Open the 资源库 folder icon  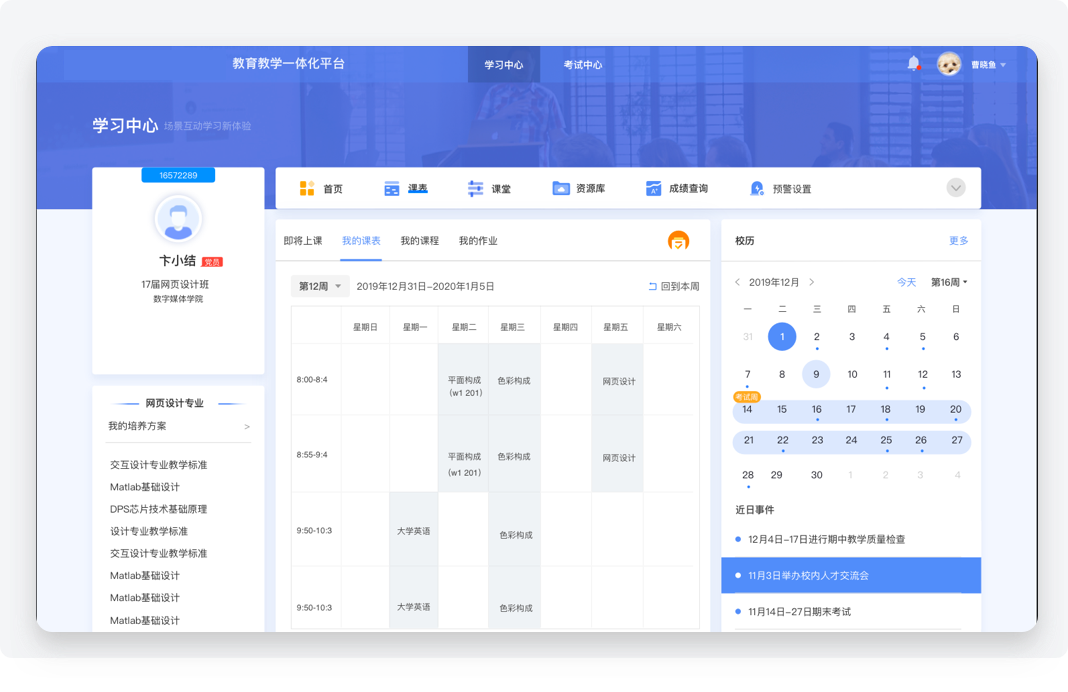561,188
